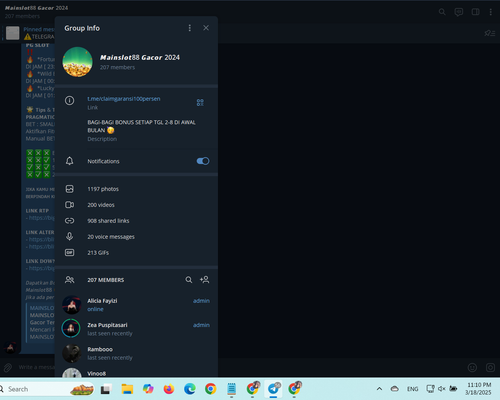Open the taskbar clock and date
Image resolution: width=500 pixels, height=400 pixels.
[x=479, y=389]
